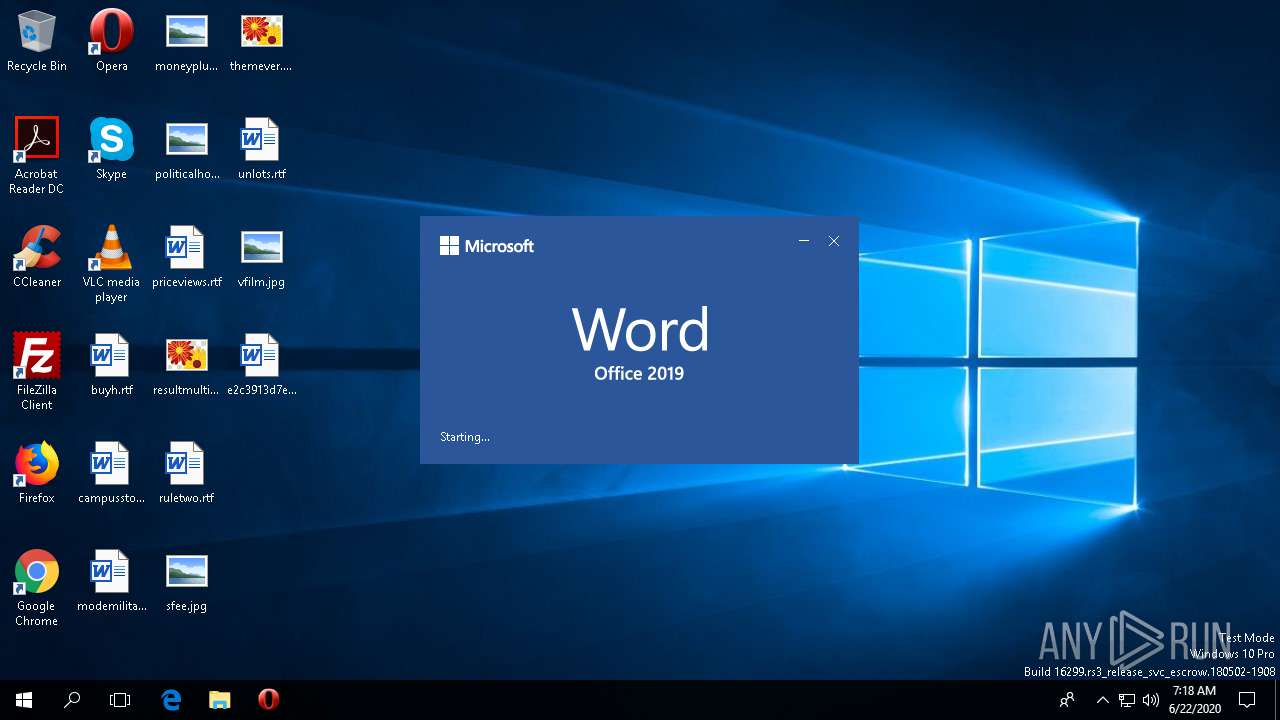Open the People icon in system tray
Viewport: 1280px width, 720px height.
pos(1068,700)
